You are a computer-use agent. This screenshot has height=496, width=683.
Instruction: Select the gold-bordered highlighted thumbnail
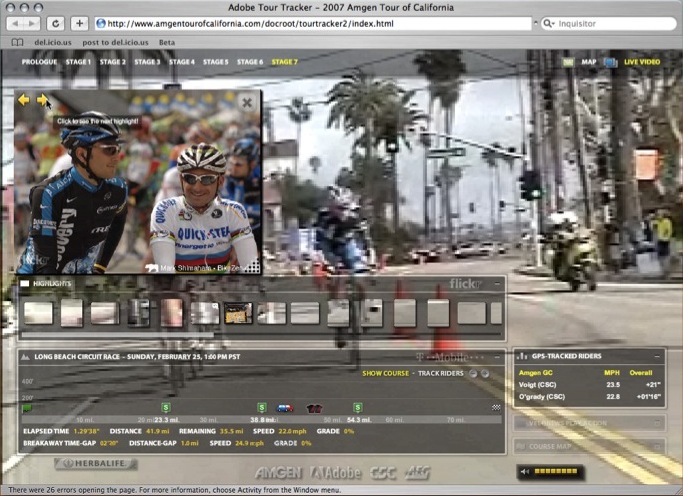point(238,313)
